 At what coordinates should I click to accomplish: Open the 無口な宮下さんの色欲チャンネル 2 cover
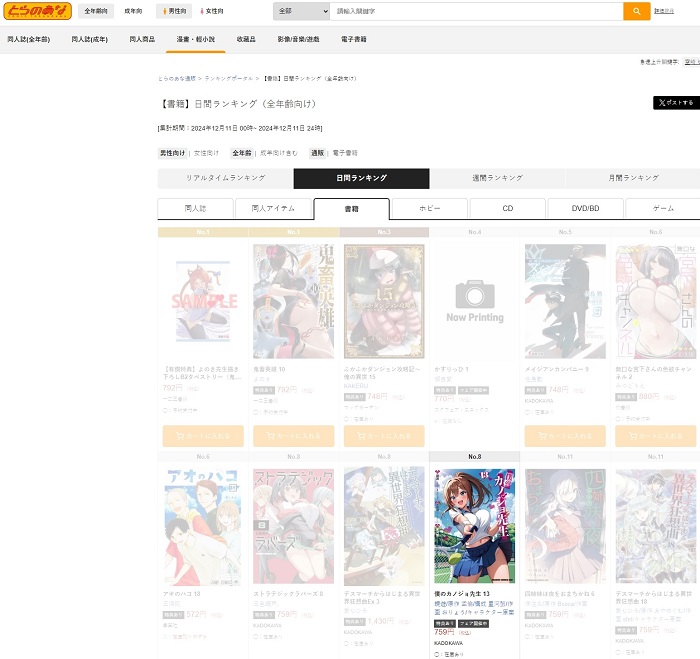tap(655, 301)
